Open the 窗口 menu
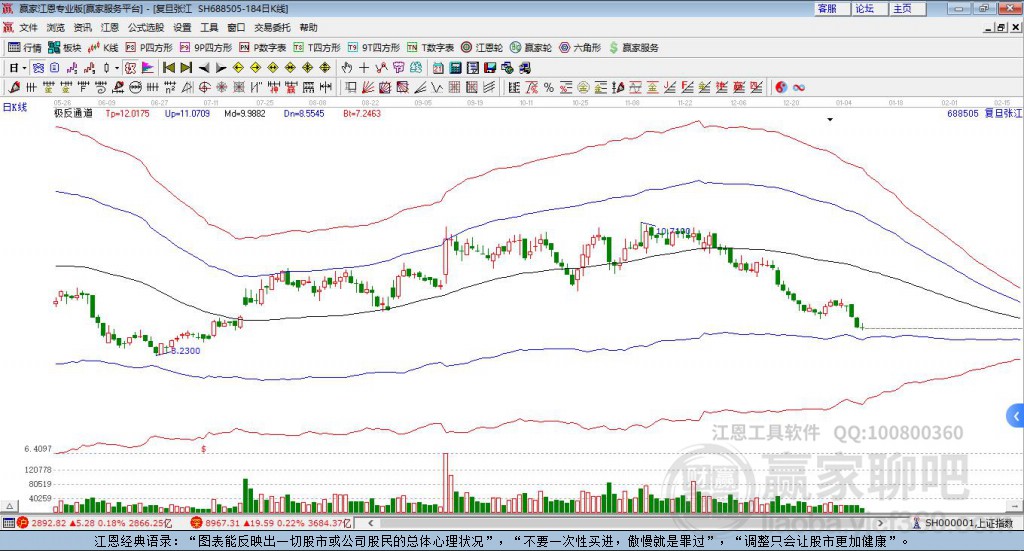 point(236,27)
